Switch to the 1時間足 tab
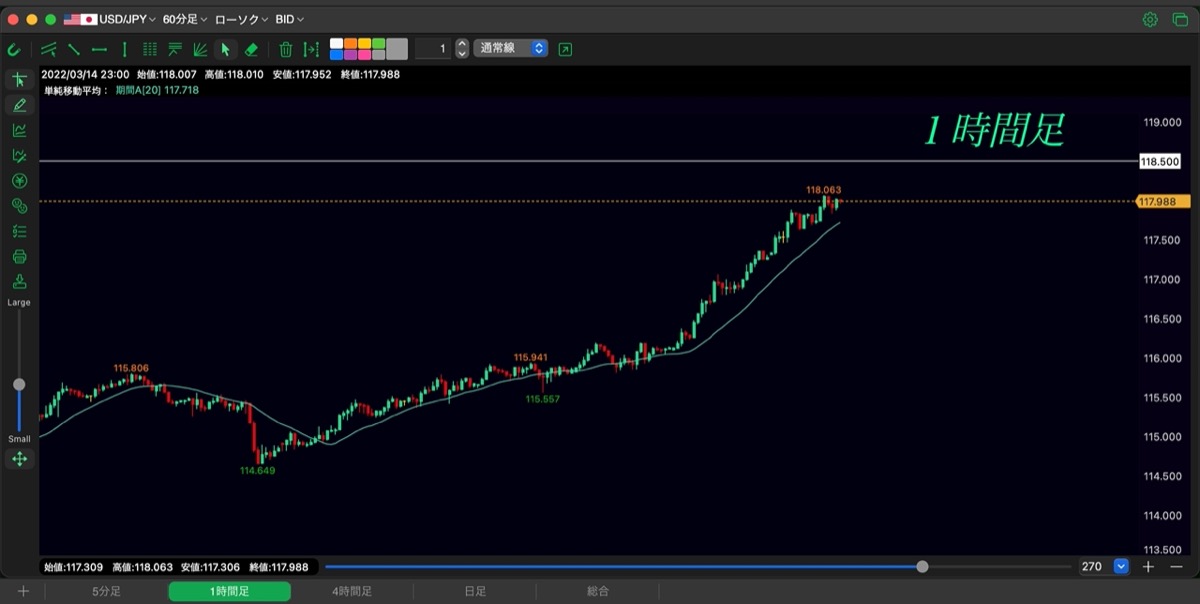The height and width of the screenshot is (604, 1200). tap(230, 591)
